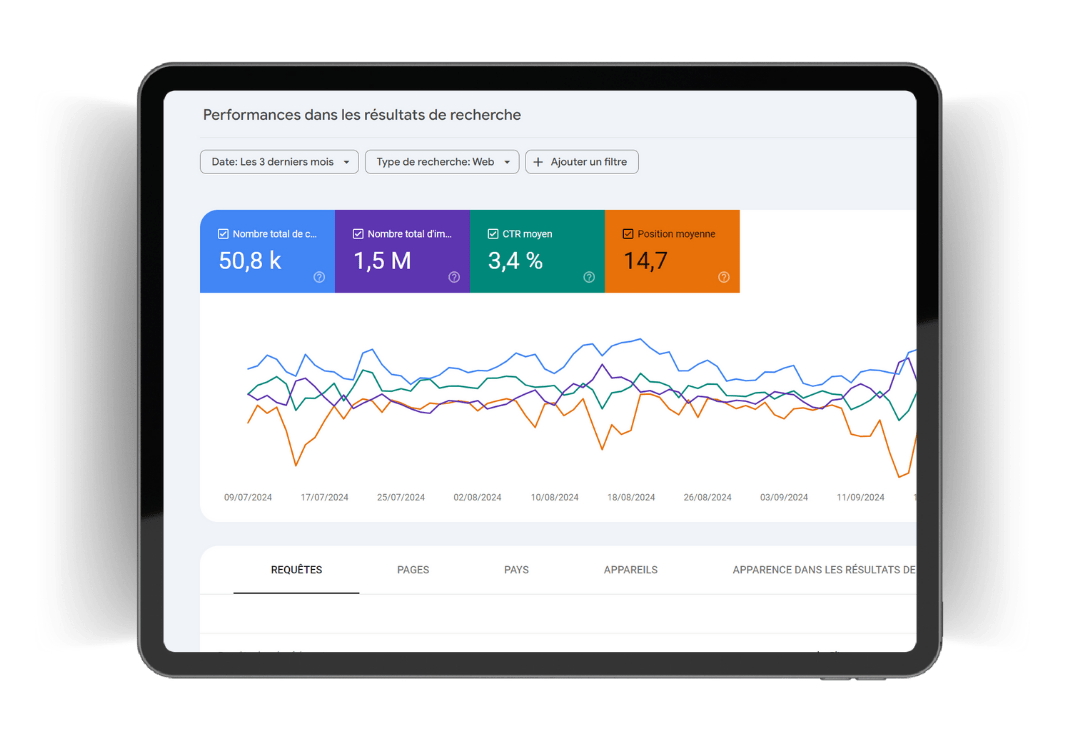The width and height of the screenshot is (1080, 751).
Task: Open the Type de recherche: Web dropdown
Action: coord(442,162)
